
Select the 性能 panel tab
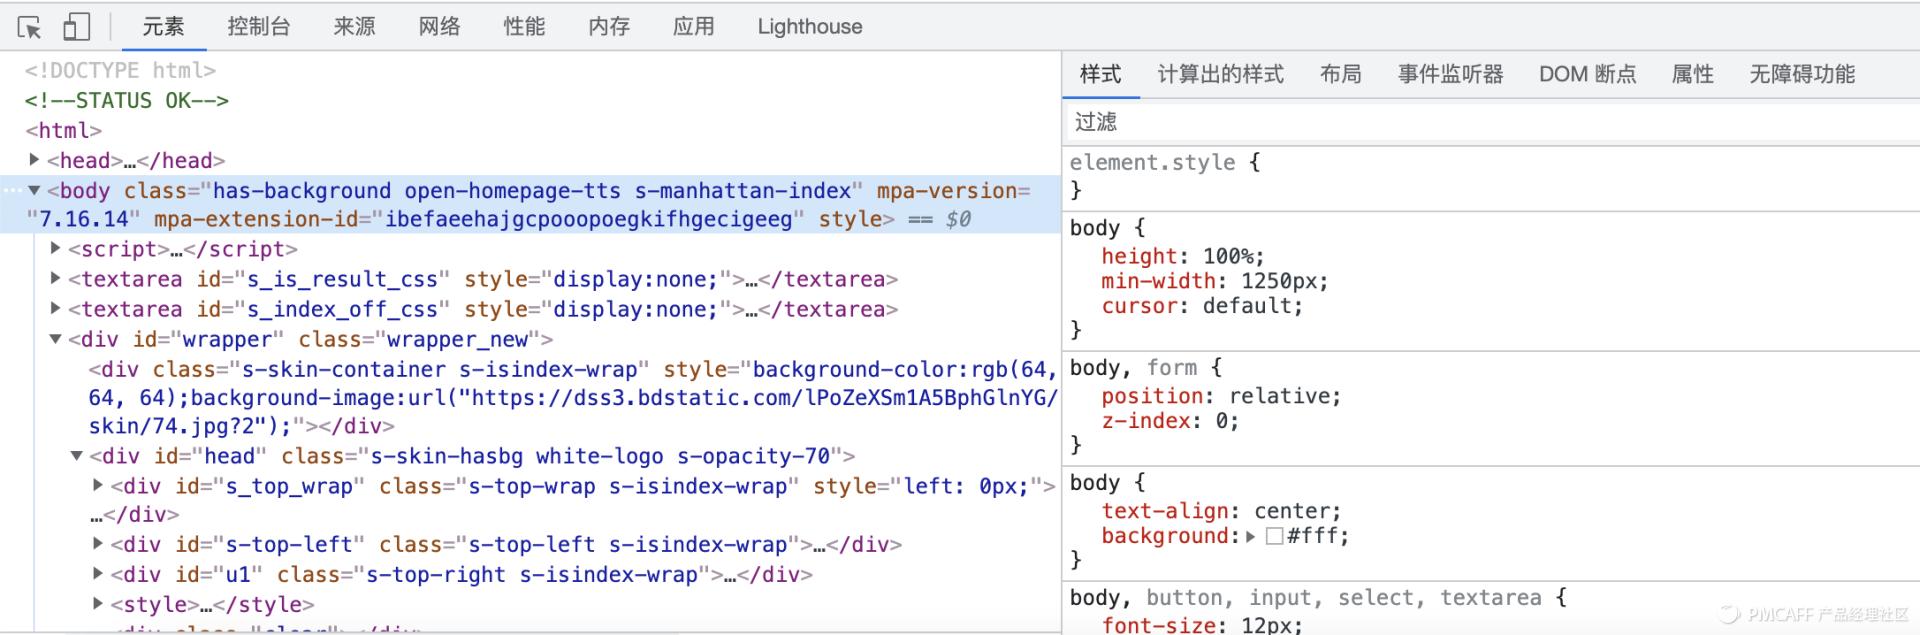click(x=524, y=27)
